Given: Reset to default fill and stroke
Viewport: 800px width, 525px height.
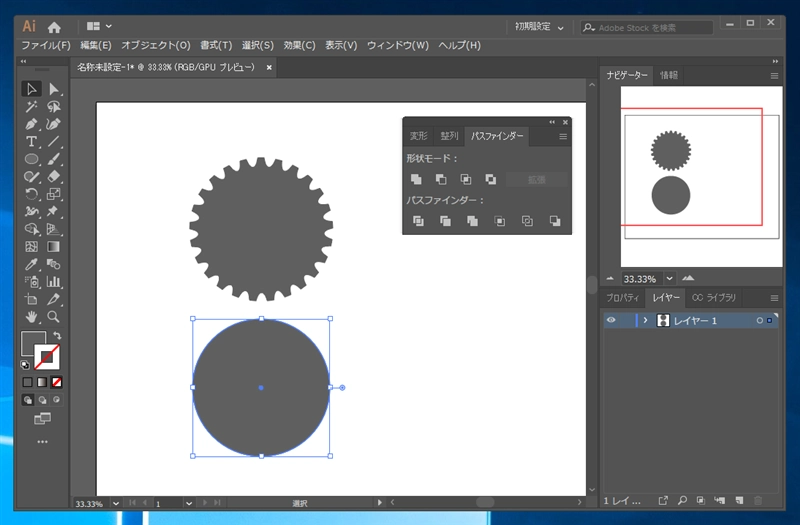Looking at the screenshot, I should coord(24,364).
